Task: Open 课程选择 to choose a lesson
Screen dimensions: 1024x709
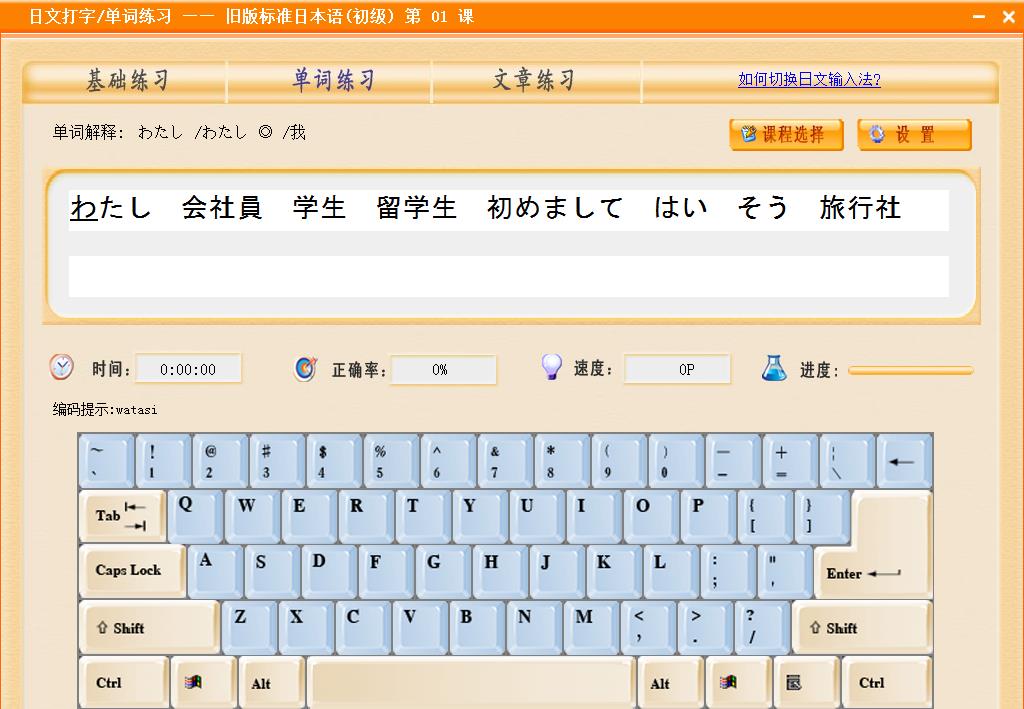Action: click(x=788, y=133)
